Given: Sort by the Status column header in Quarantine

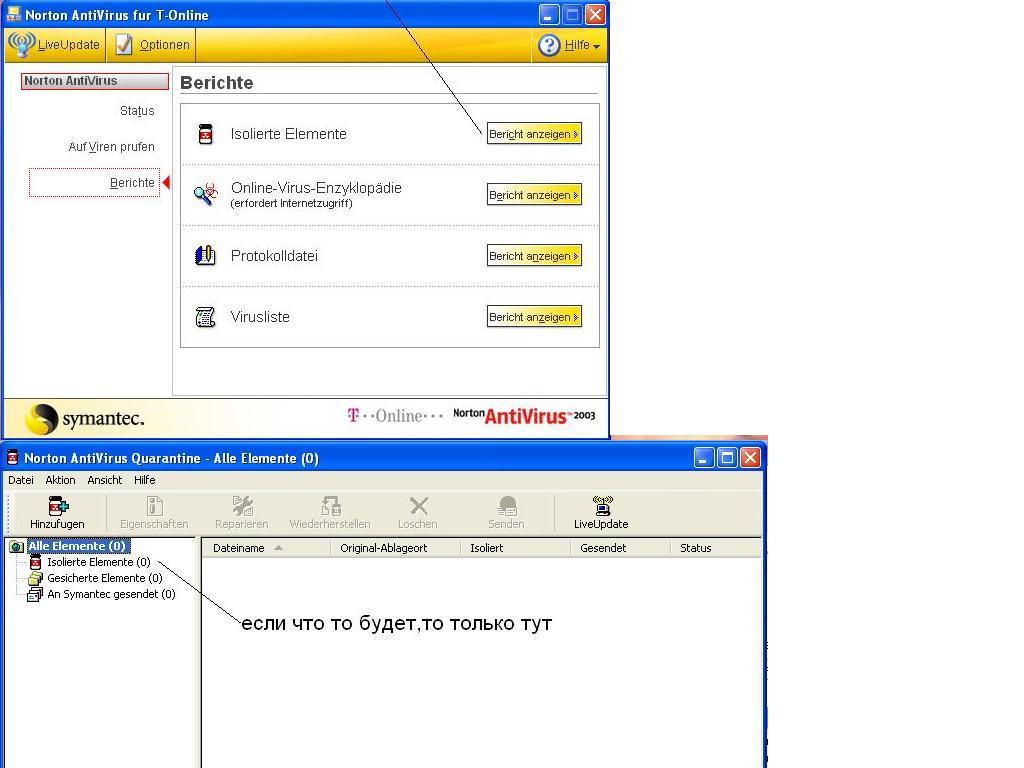Looking at the screenshot, I should [x=716, y=548].
